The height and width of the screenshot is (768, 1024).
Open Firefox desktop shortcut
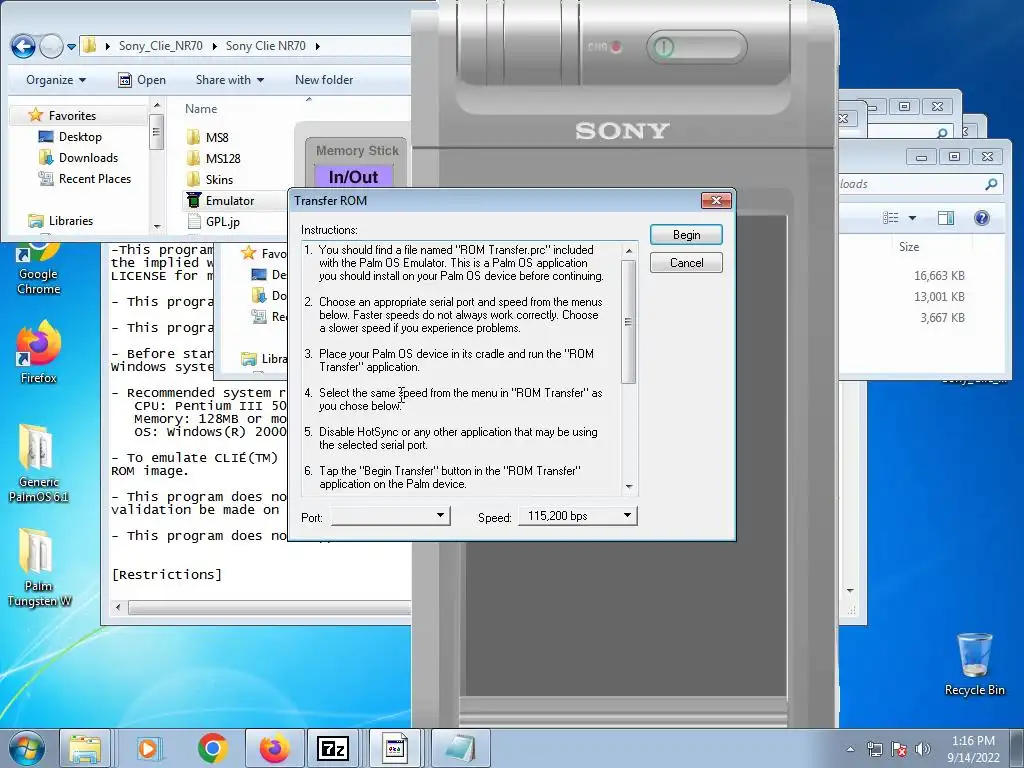point(39,353)
